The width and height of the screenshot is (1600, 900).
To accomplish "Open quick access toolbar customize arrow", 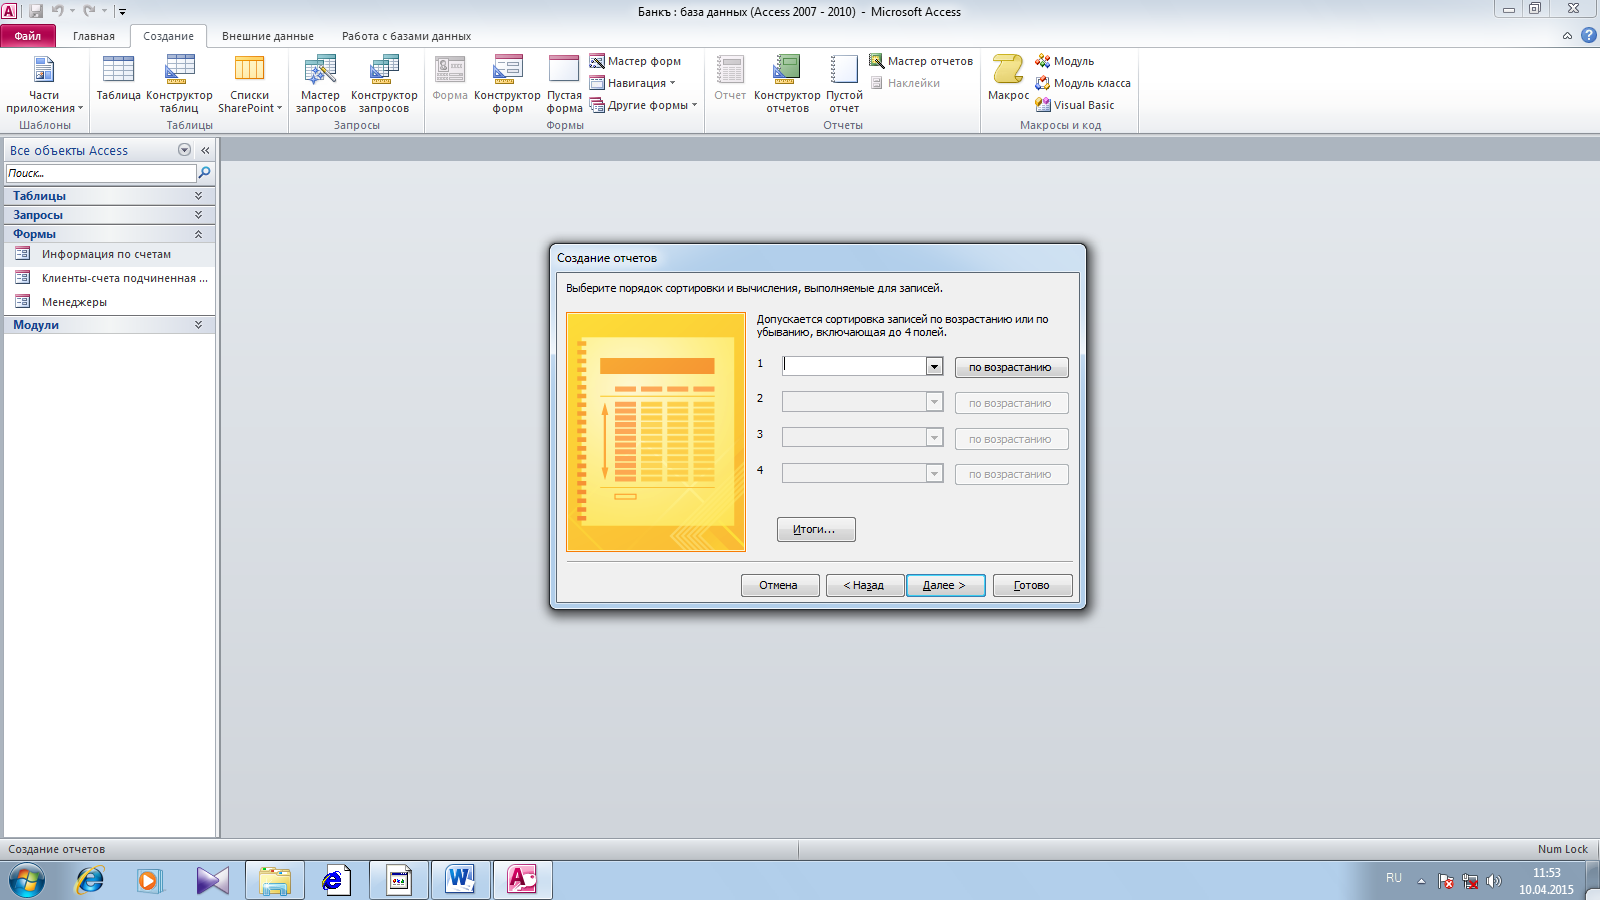I will point(122,12).
